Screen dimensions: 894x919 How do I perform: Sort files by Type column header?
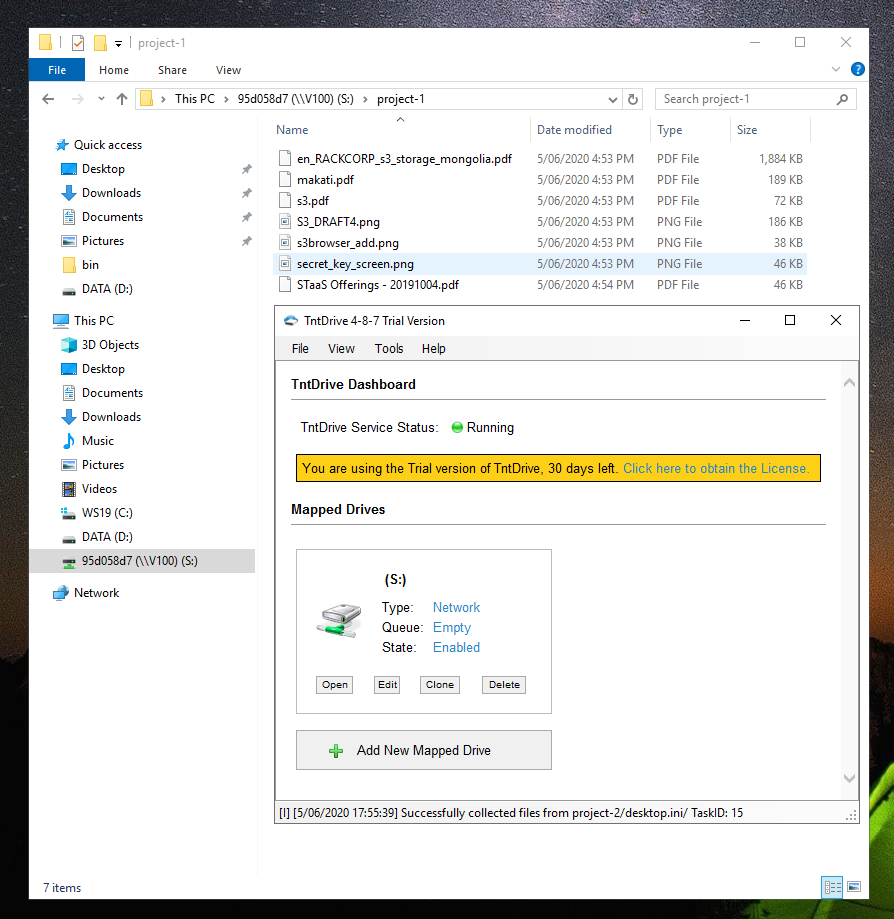[x=690, y=130]
